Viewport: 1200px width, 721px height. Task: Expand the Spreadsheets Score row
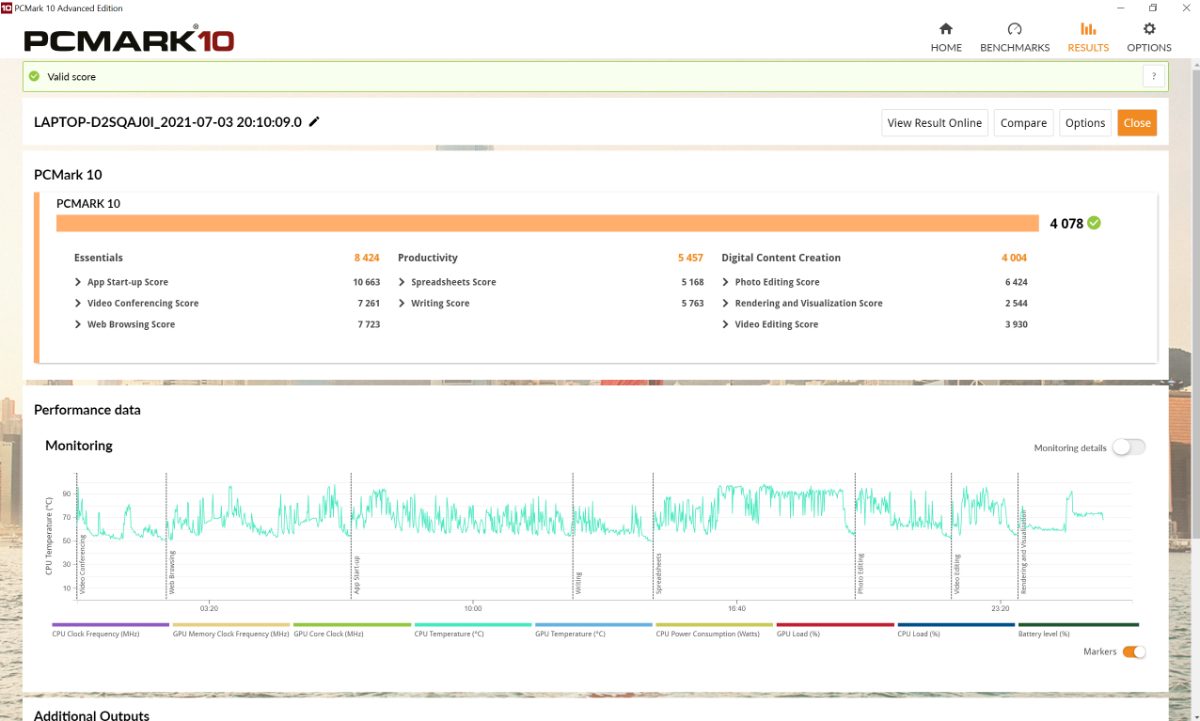pyautogui.click(x=402, y=282)
